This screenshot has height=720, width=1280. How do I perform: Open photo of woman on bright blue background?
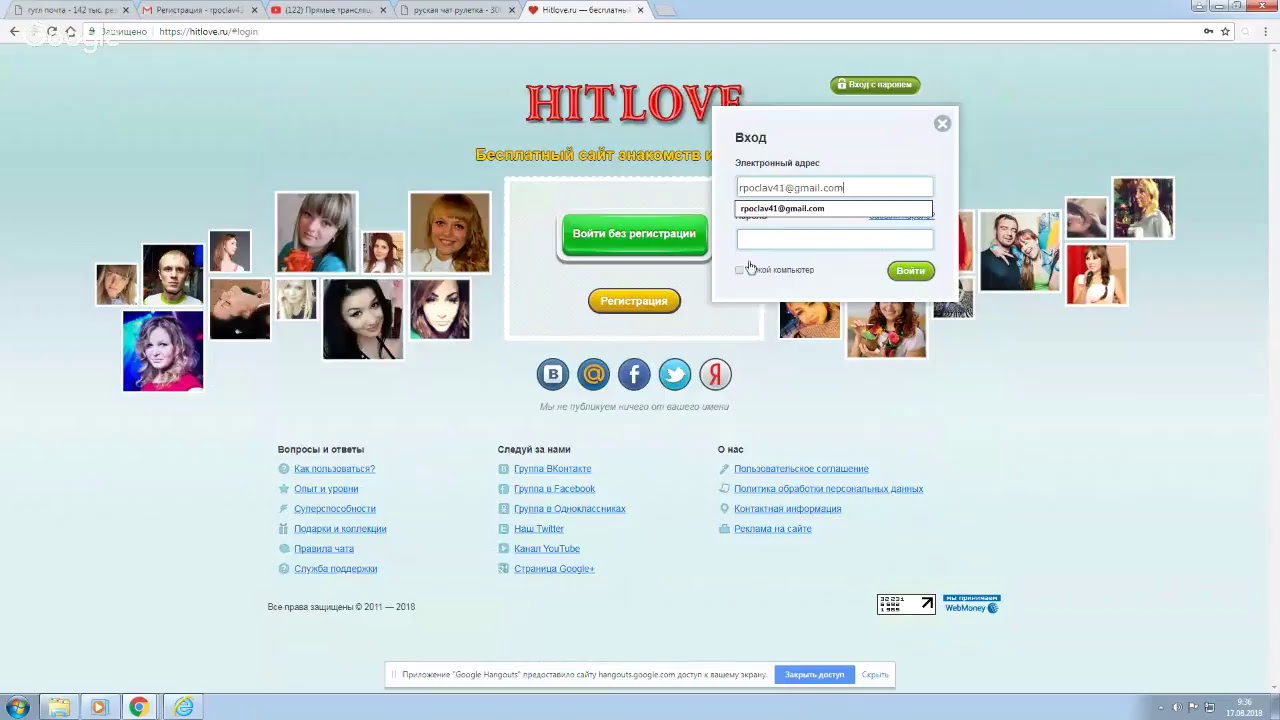[x=163, y=350]
